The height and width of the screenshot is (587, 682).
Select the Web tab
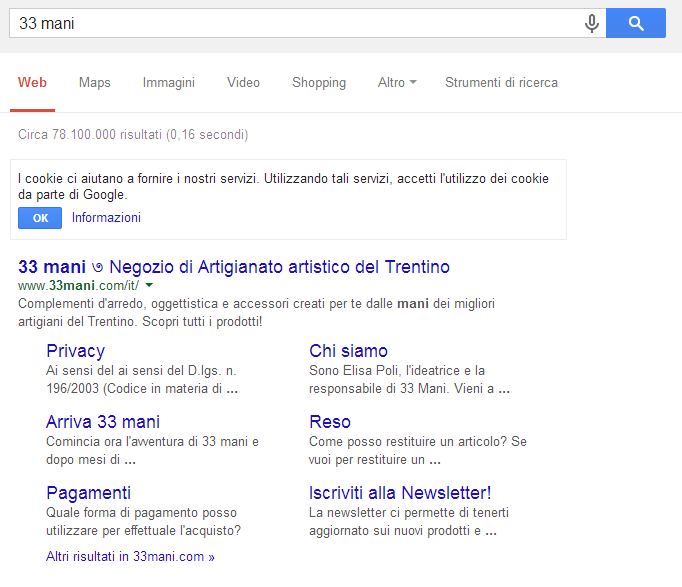click(32, 82)
